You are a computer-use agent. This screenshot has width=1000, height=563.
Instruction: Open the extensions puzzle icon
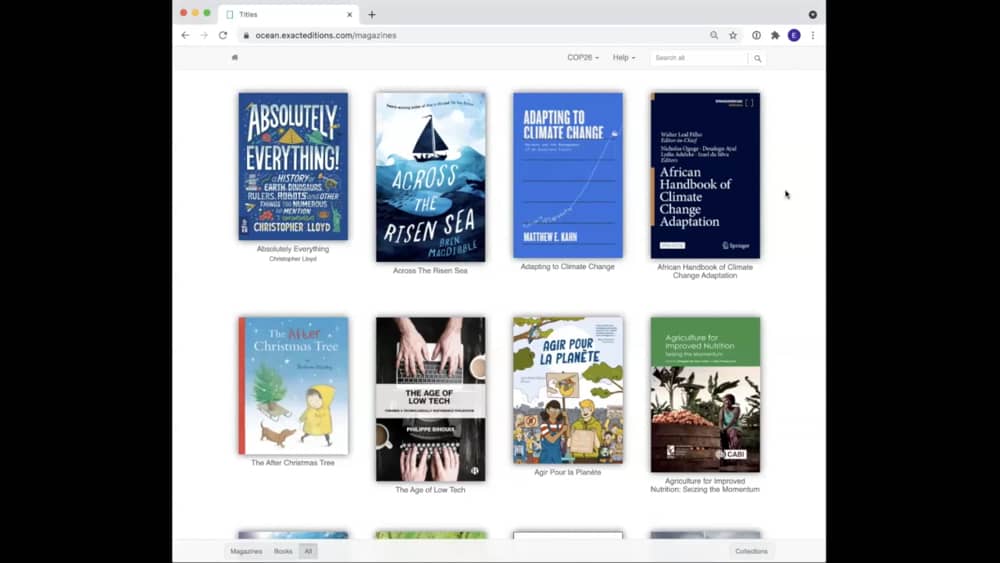(x=775, y=35)
